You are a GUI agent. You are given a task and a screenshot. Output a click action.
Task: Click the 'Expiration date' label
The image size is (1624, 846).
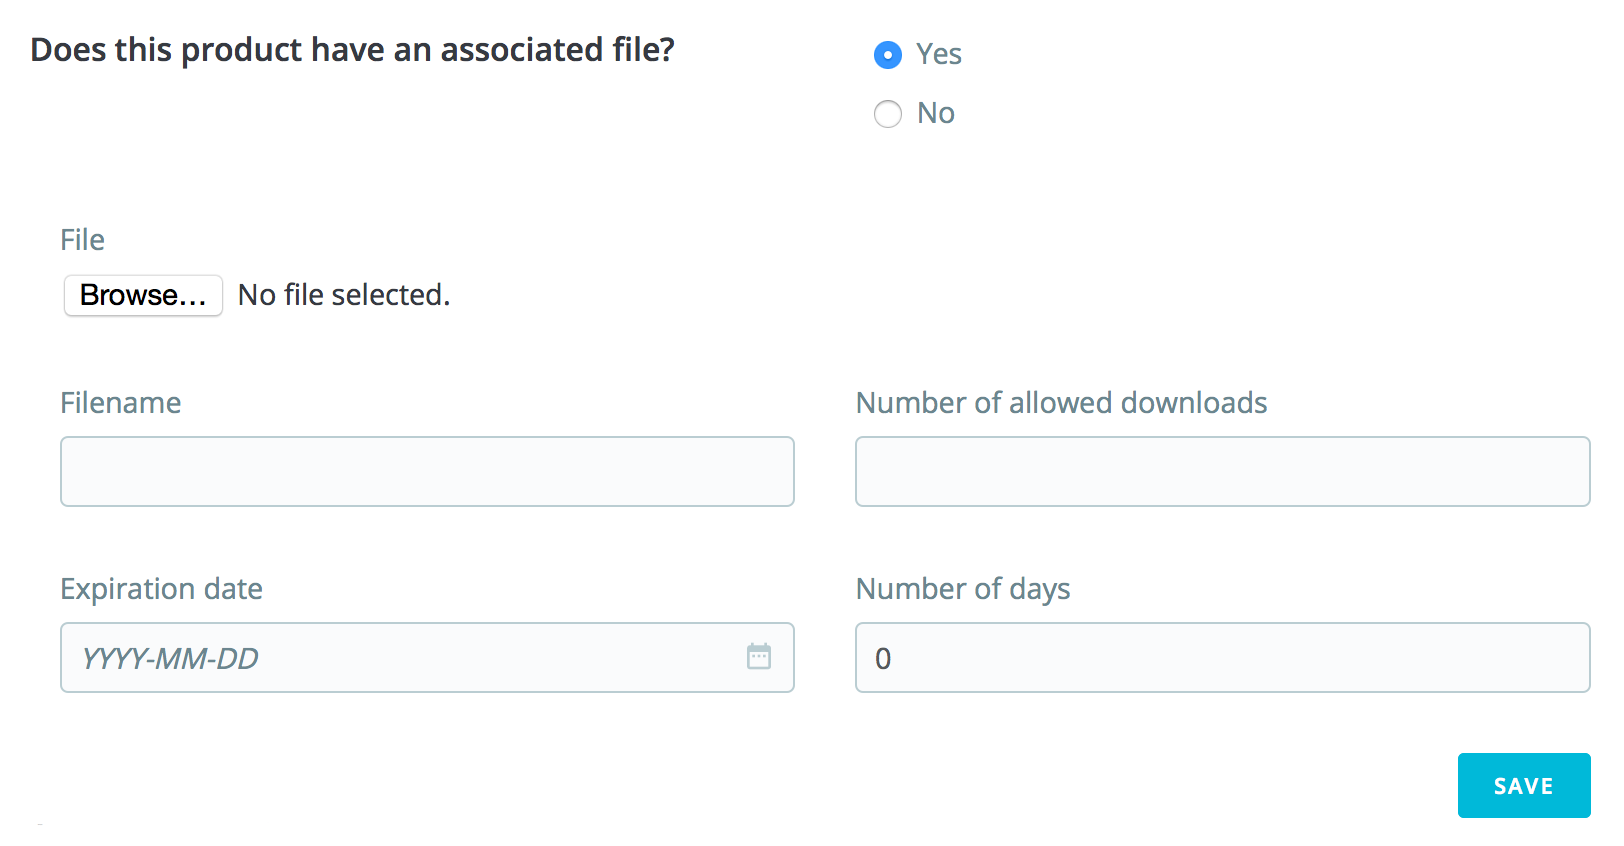161,589
